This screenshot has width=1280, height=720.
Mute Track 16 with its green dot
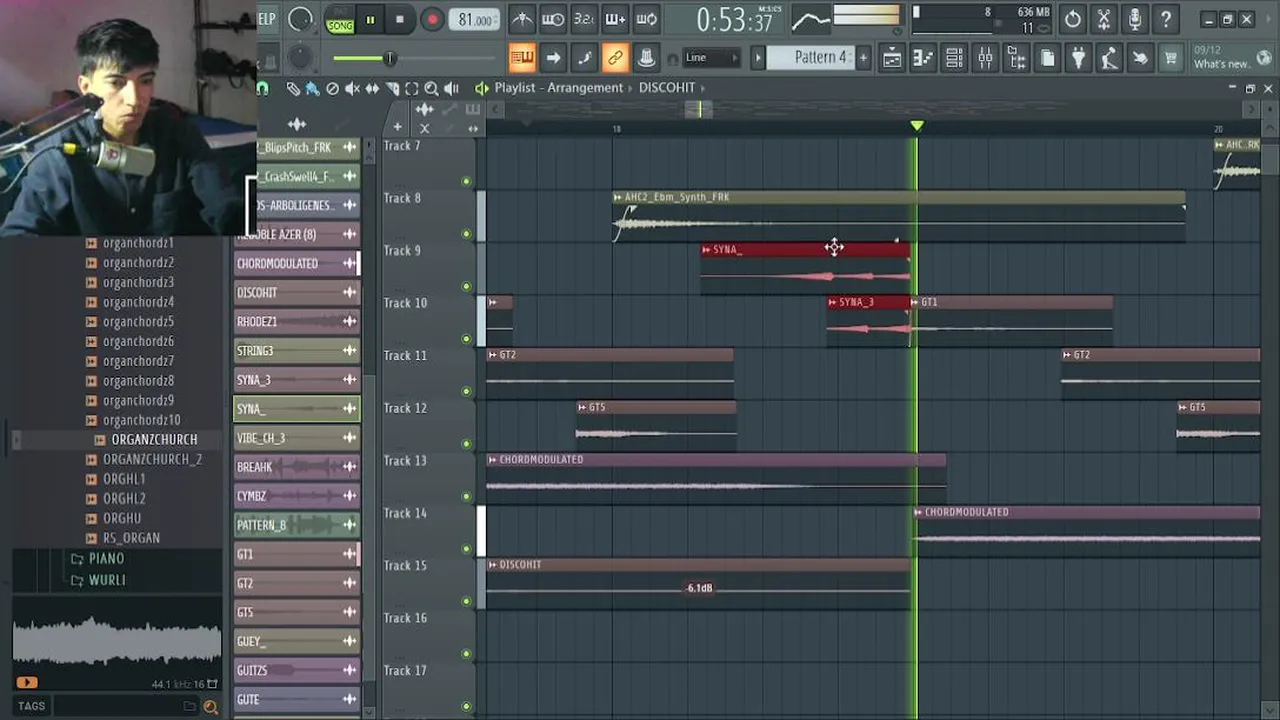click(x=466, y=654)
